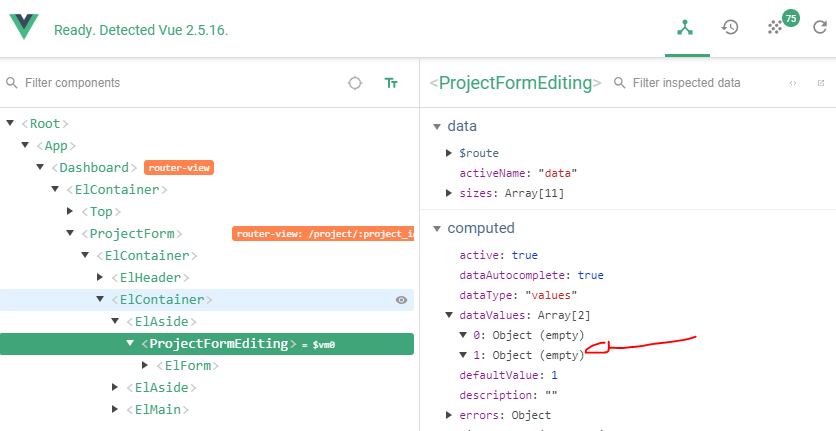Click the filter inspected data search icon
This screenshot has height=431, width=836.
(x=619, y=83)
